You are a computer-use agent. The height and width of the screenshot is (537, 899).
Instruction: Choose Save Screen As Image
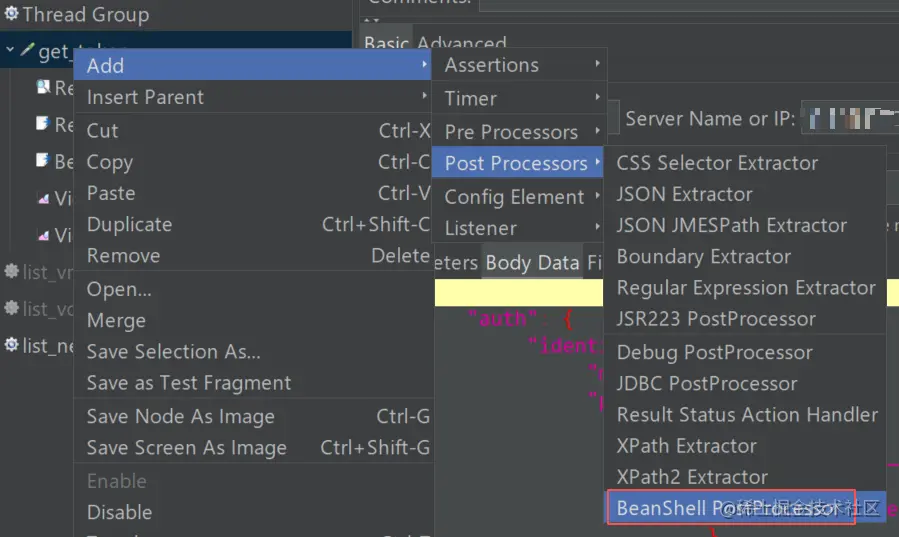point(252,448)
